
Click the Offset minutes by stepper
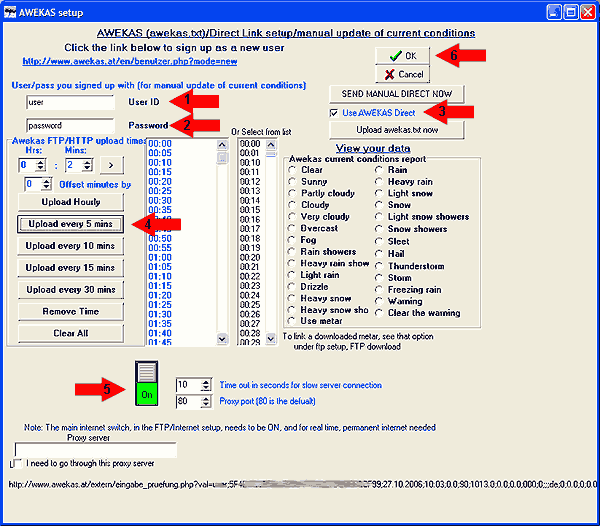click(x=46, y=184)
